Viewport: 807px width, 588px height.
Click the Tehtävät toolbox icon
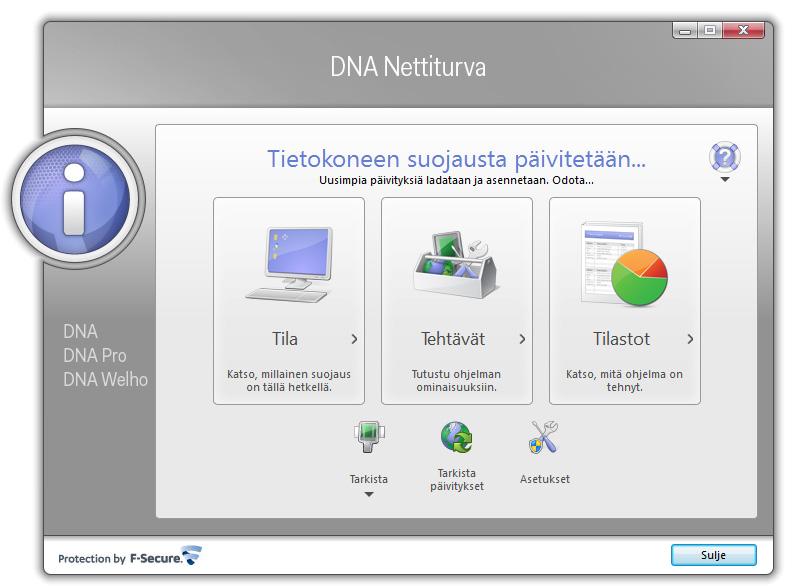[455, 264]
